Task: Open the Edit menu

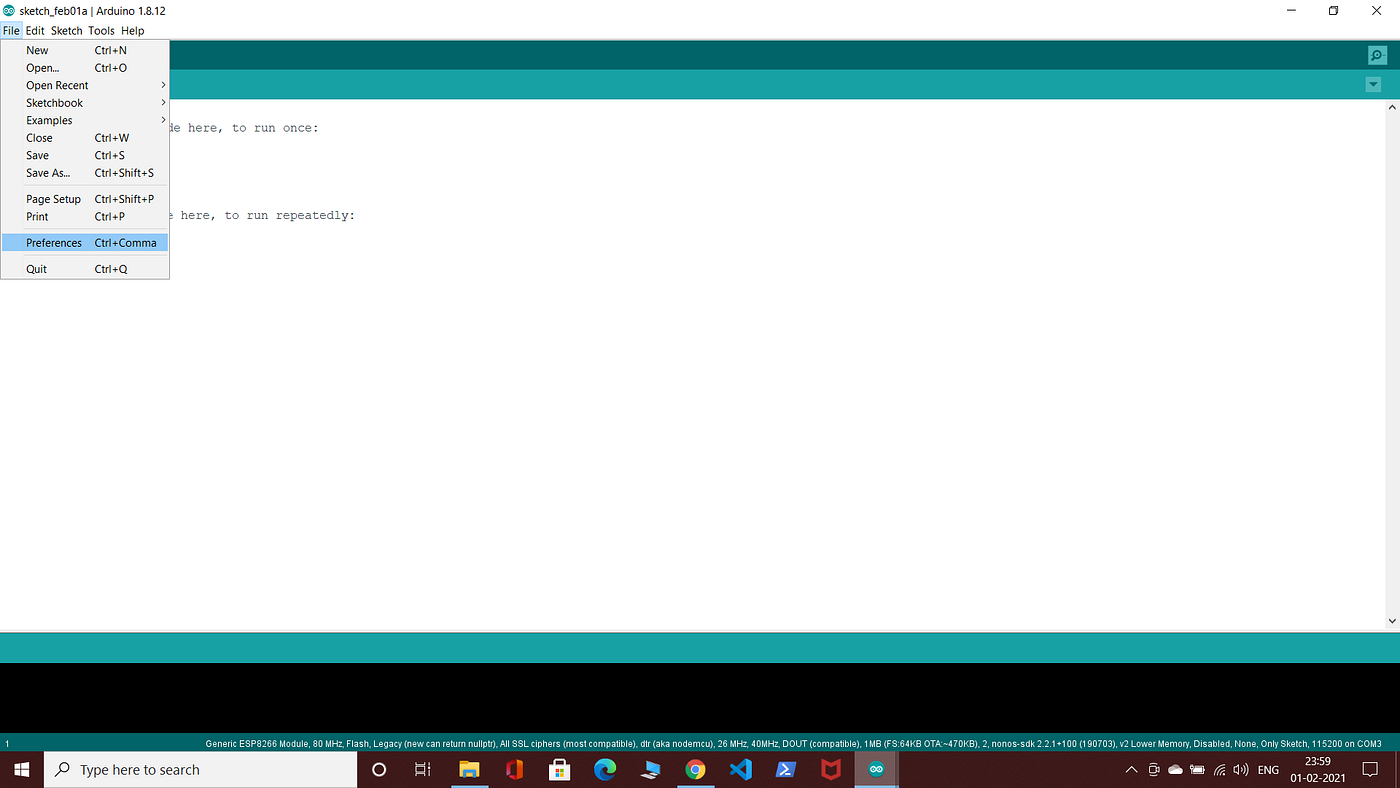Action: [x=35, y=31]
